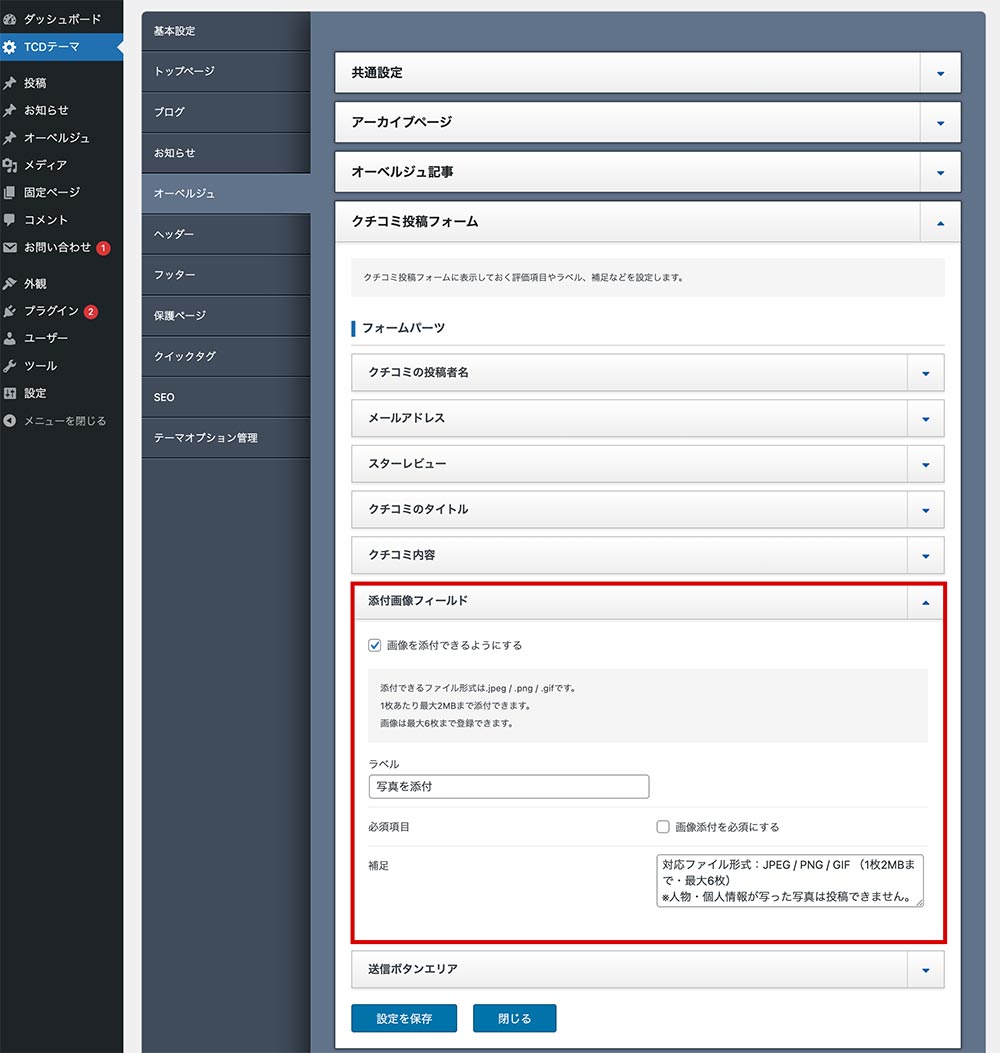The height and width of the screenshot is (1053, 1000).
Task: Open メディア via its media icon
Action: tap(10, 165)
